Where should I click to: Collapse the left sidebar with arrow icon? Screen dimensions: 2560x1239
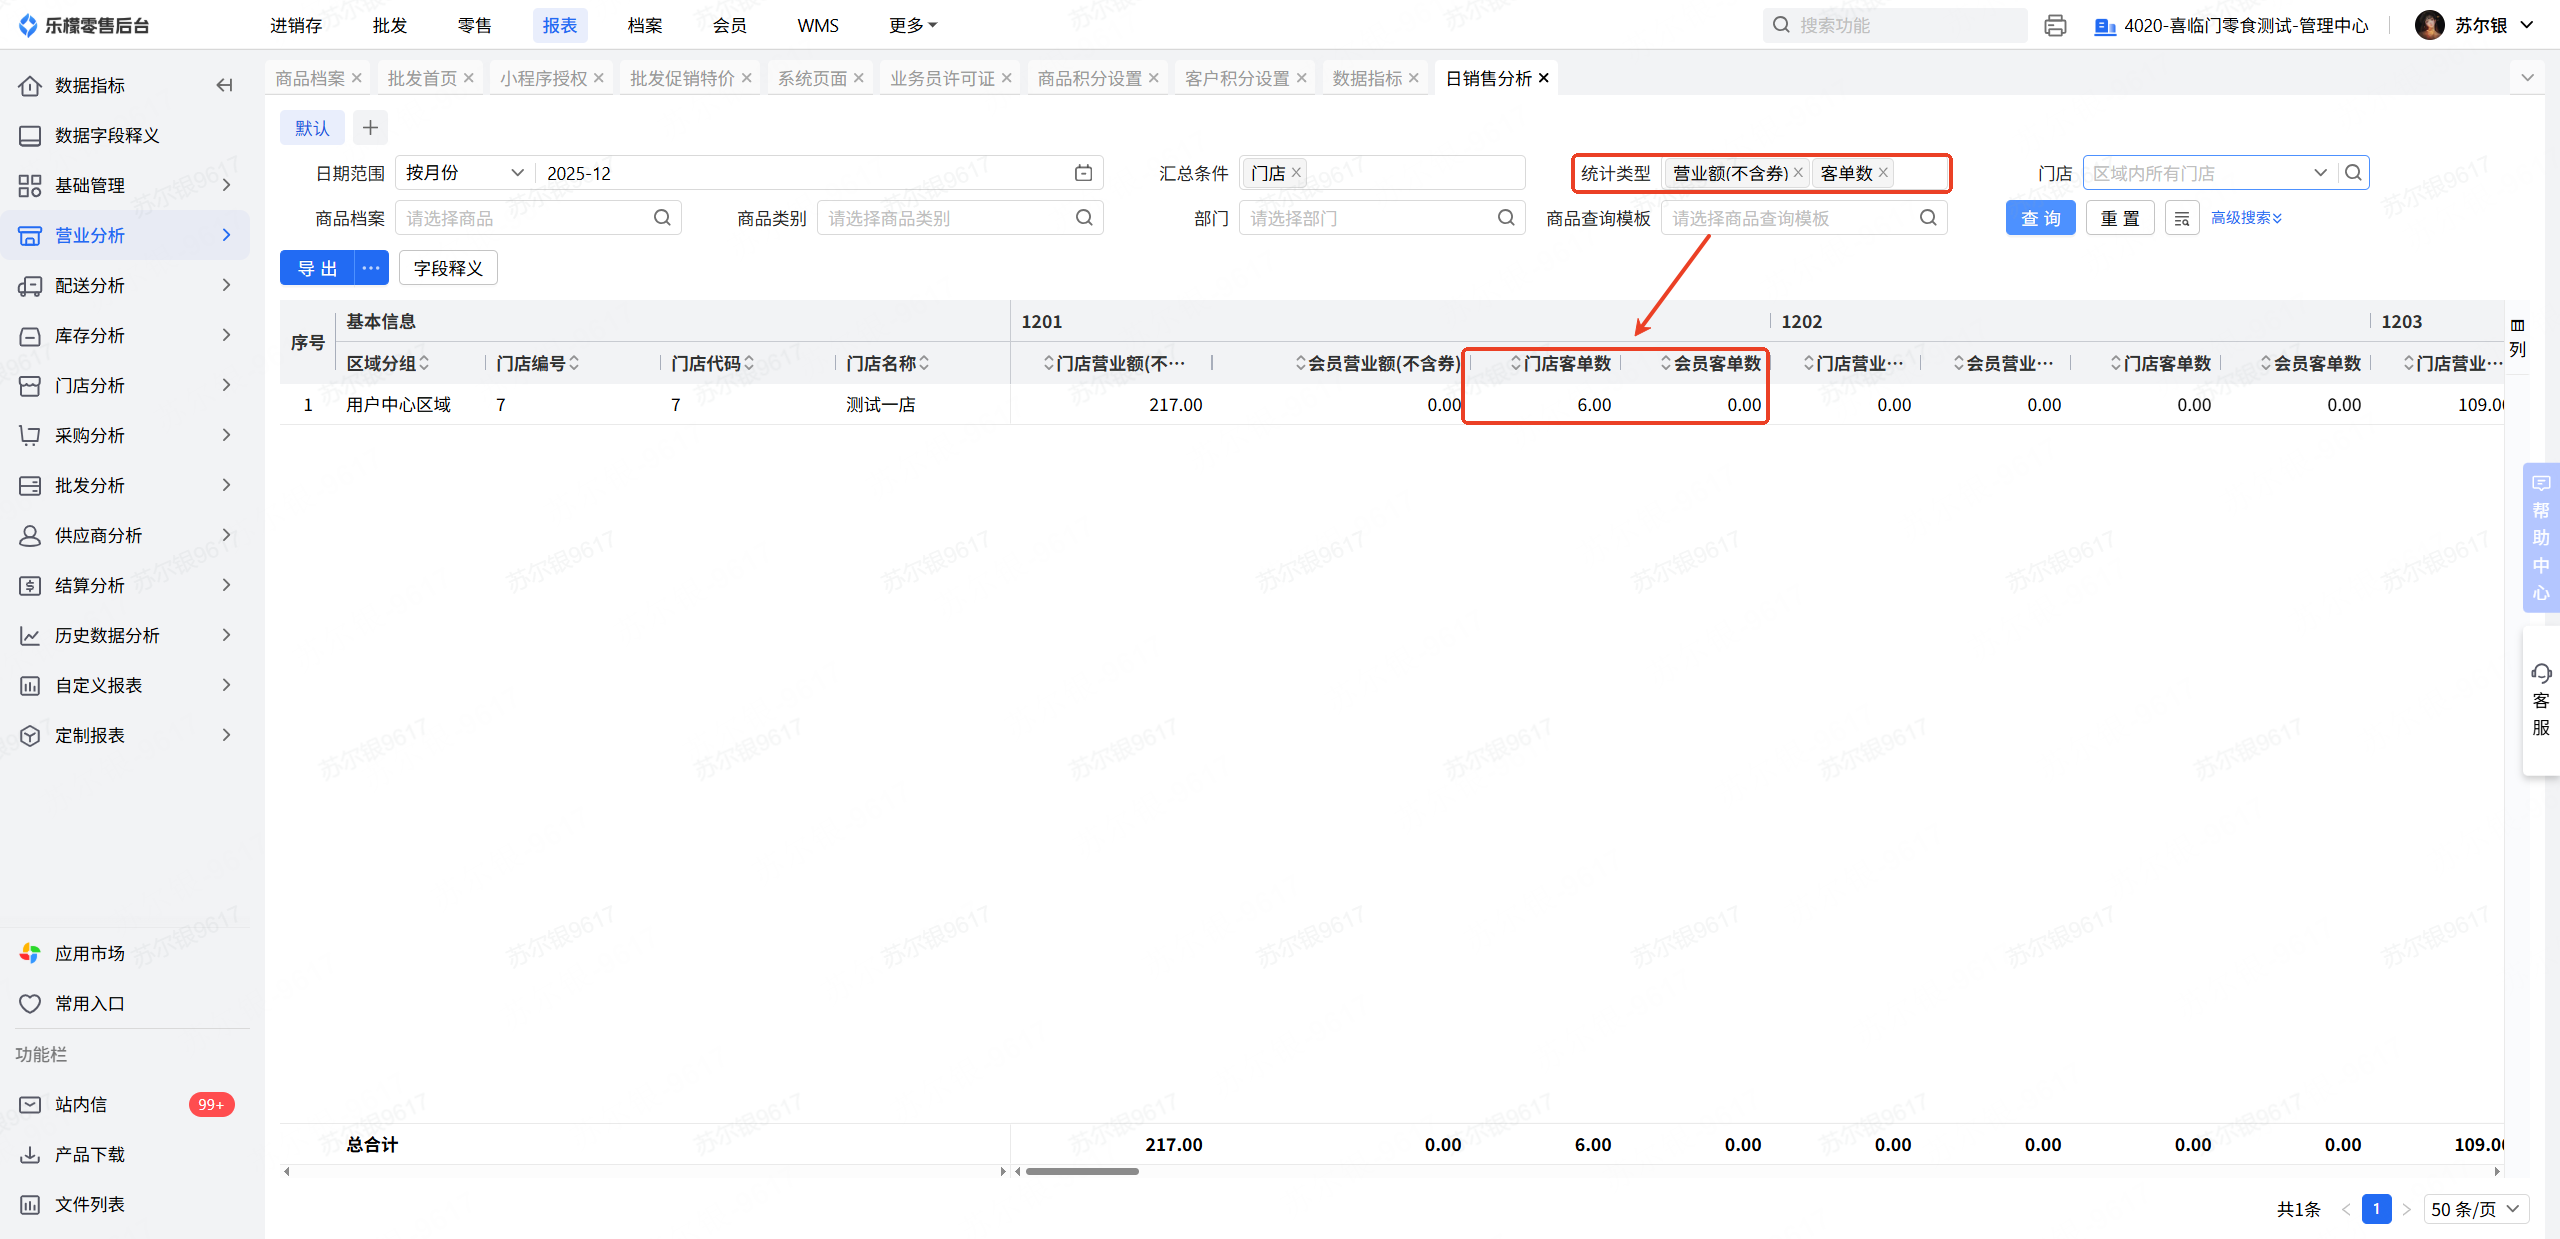click(225, 86)
